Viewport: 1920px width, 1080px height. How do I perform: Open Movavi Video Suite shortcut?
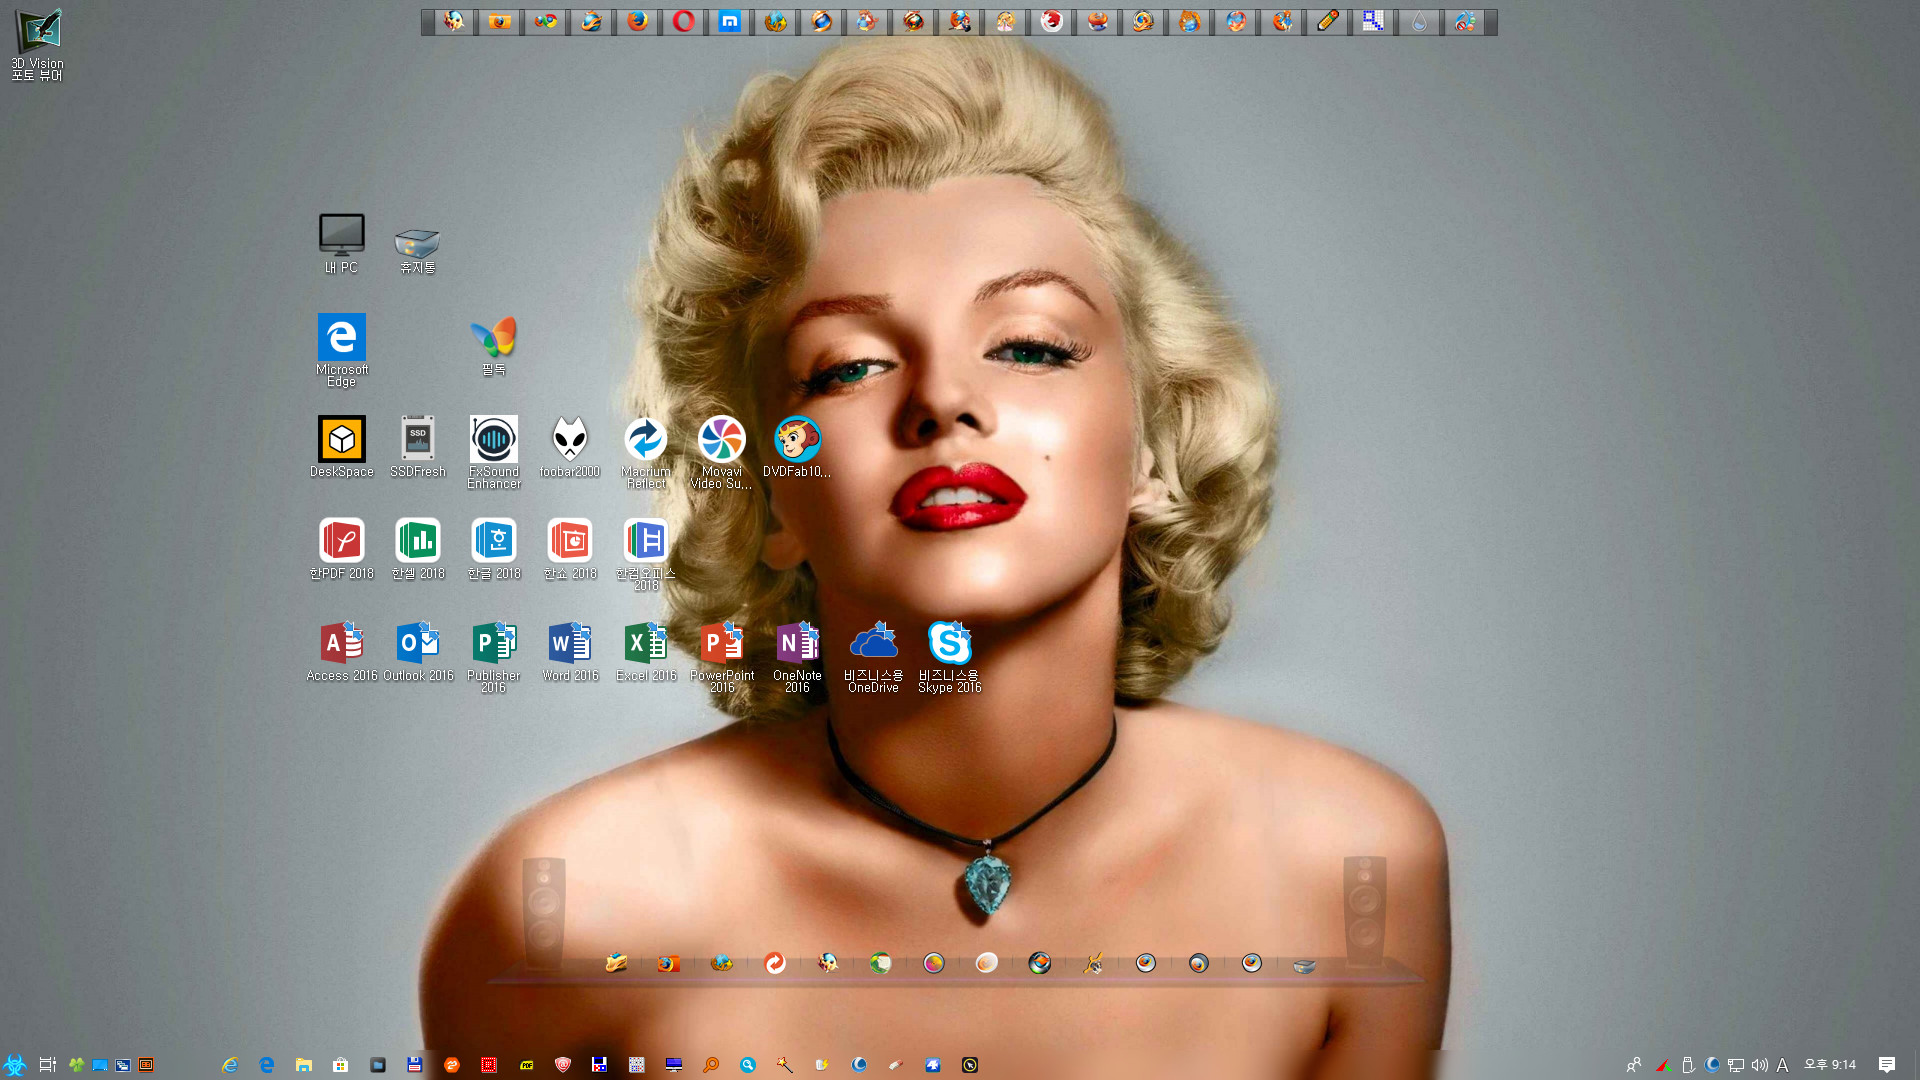pyautogui.click(x=722, y=452)
